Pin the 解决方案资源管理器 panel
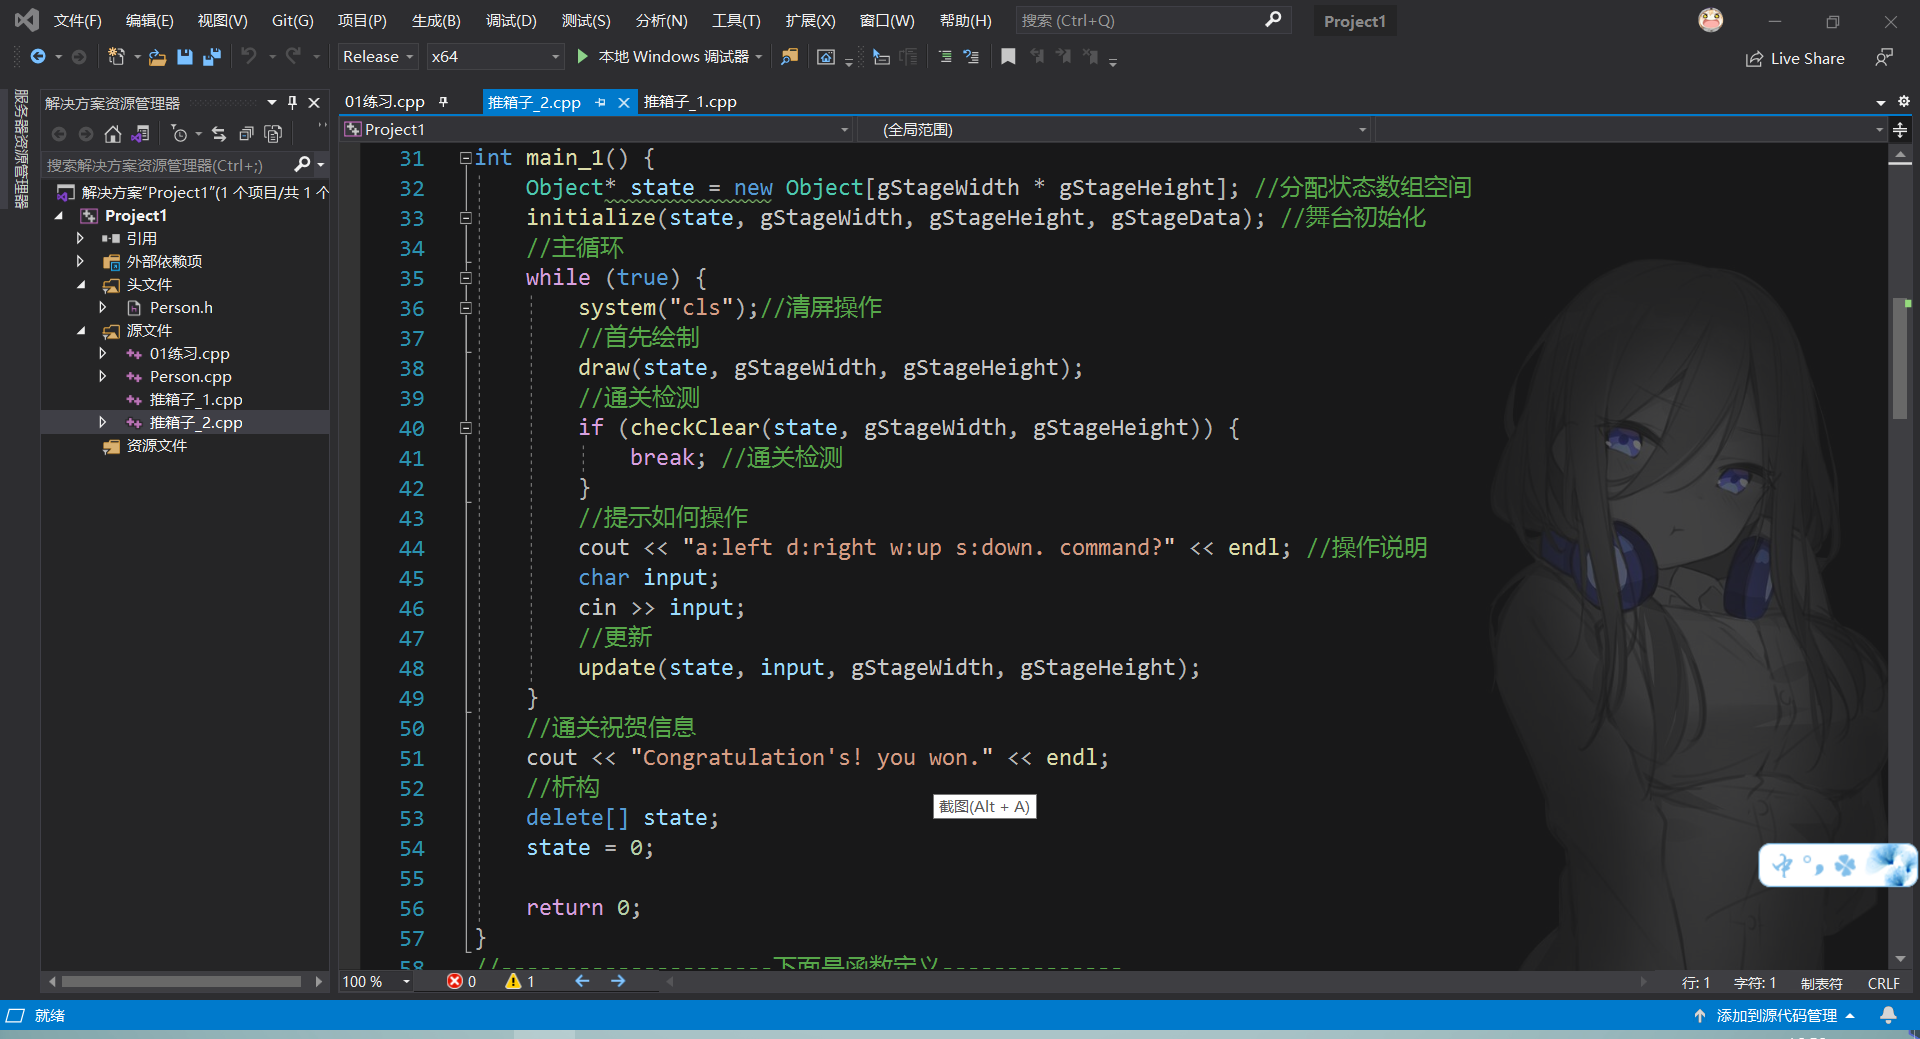1920x1039 pixels. pyautogui.click(x=292, y=102)
